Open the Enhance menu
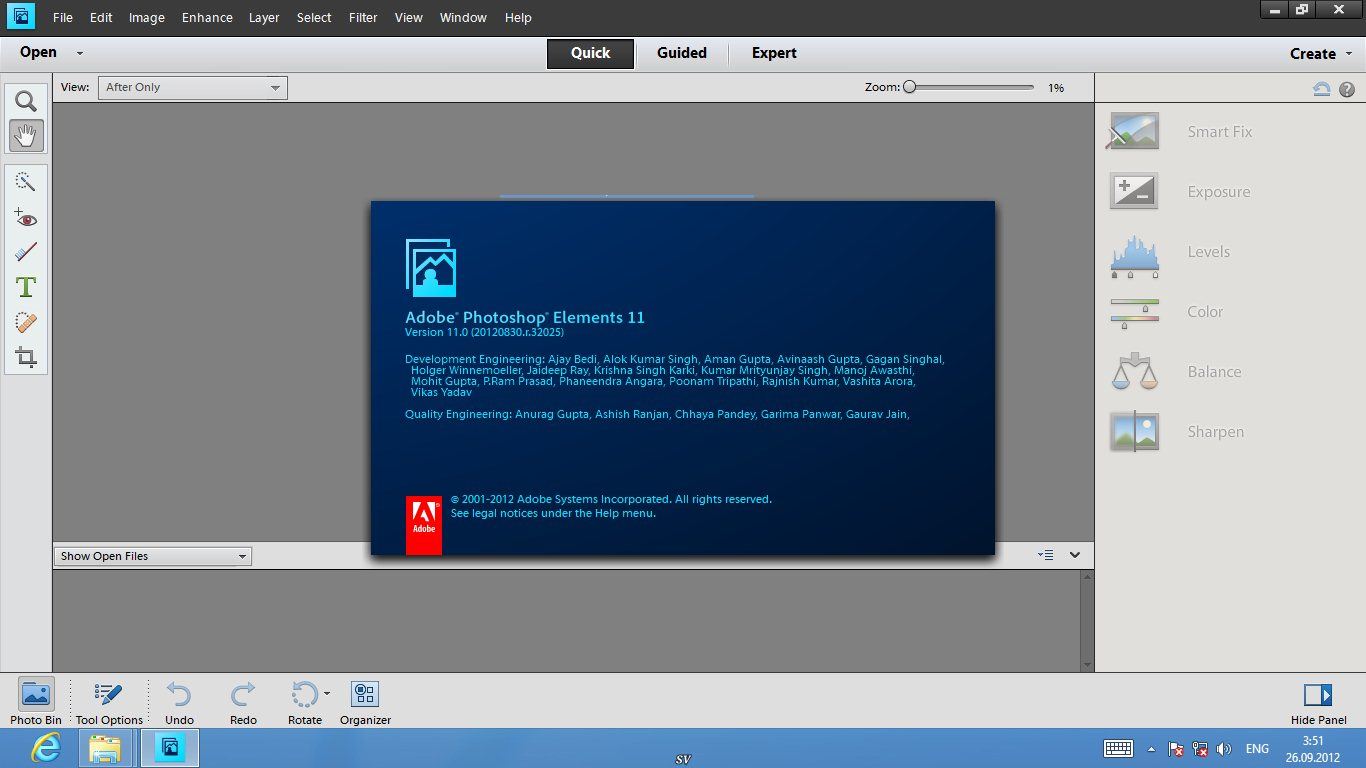Viewport: 1366px width, 768px height. 207,18
